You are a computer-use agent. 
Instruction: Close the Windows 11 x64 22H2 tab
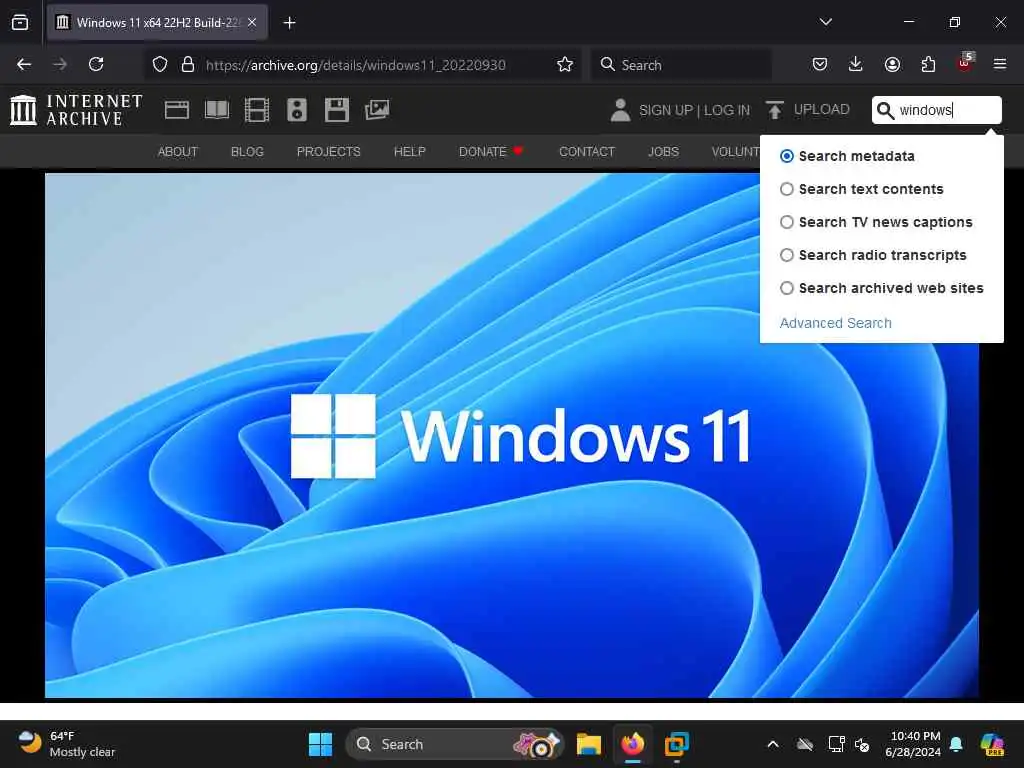(x=252, y=22)
